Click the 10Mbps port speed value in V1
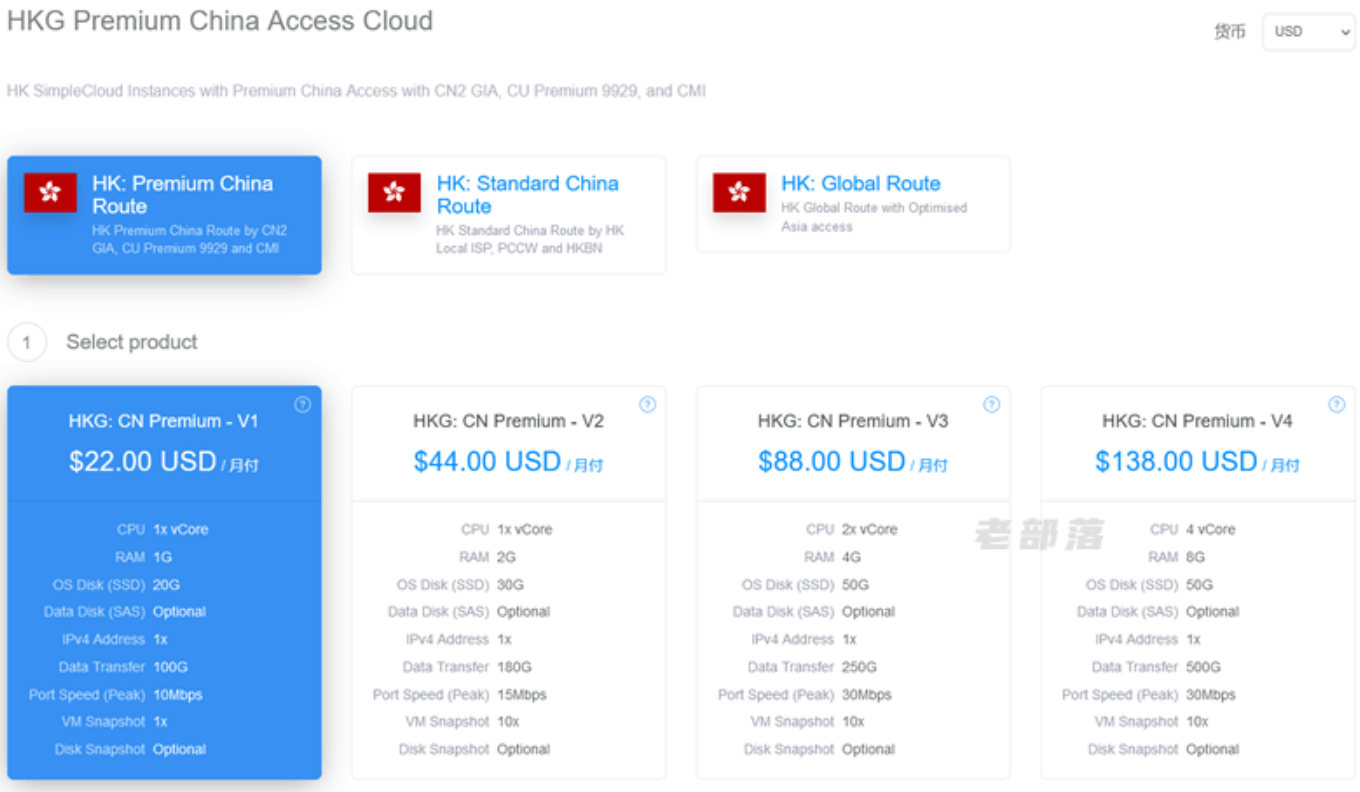The width and height of the screenshot is (1360, 792). tap(178, 695)
